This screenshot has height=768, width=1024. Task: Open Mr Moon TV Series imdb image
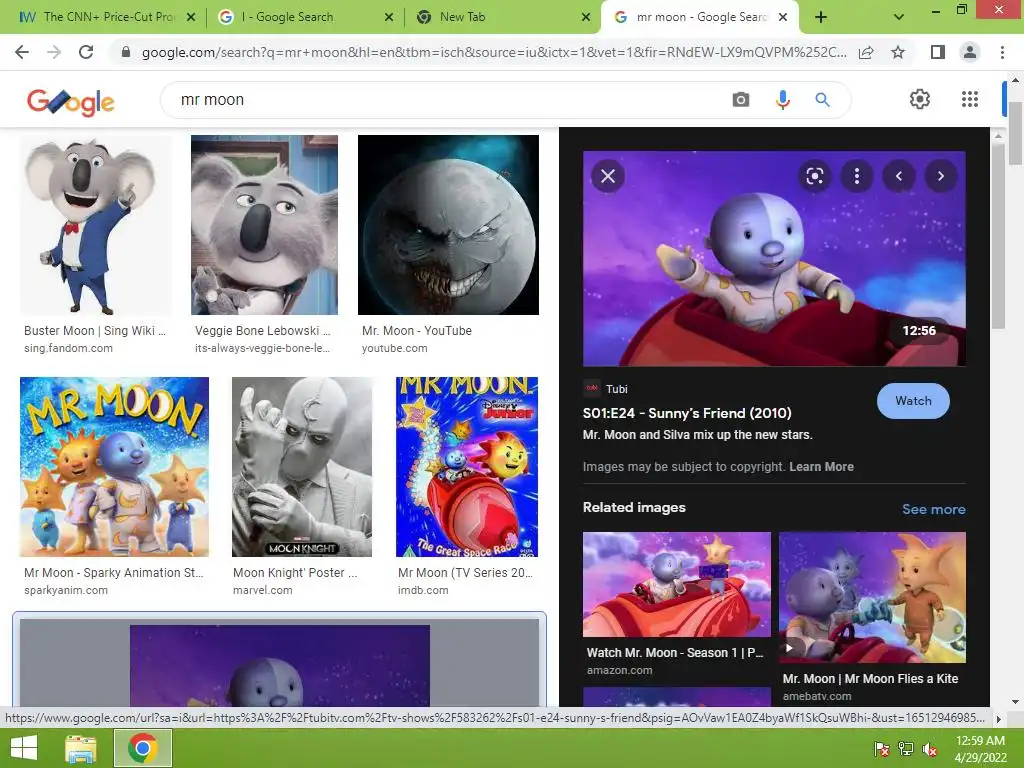tap(467, 467)
